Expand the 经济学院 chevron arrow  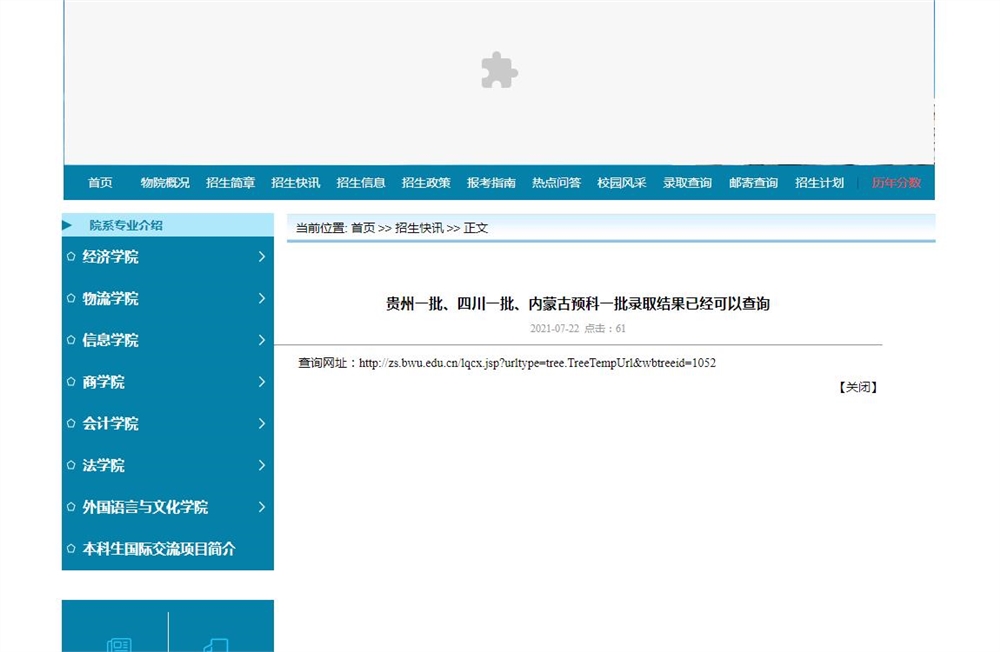click(261, 256)
